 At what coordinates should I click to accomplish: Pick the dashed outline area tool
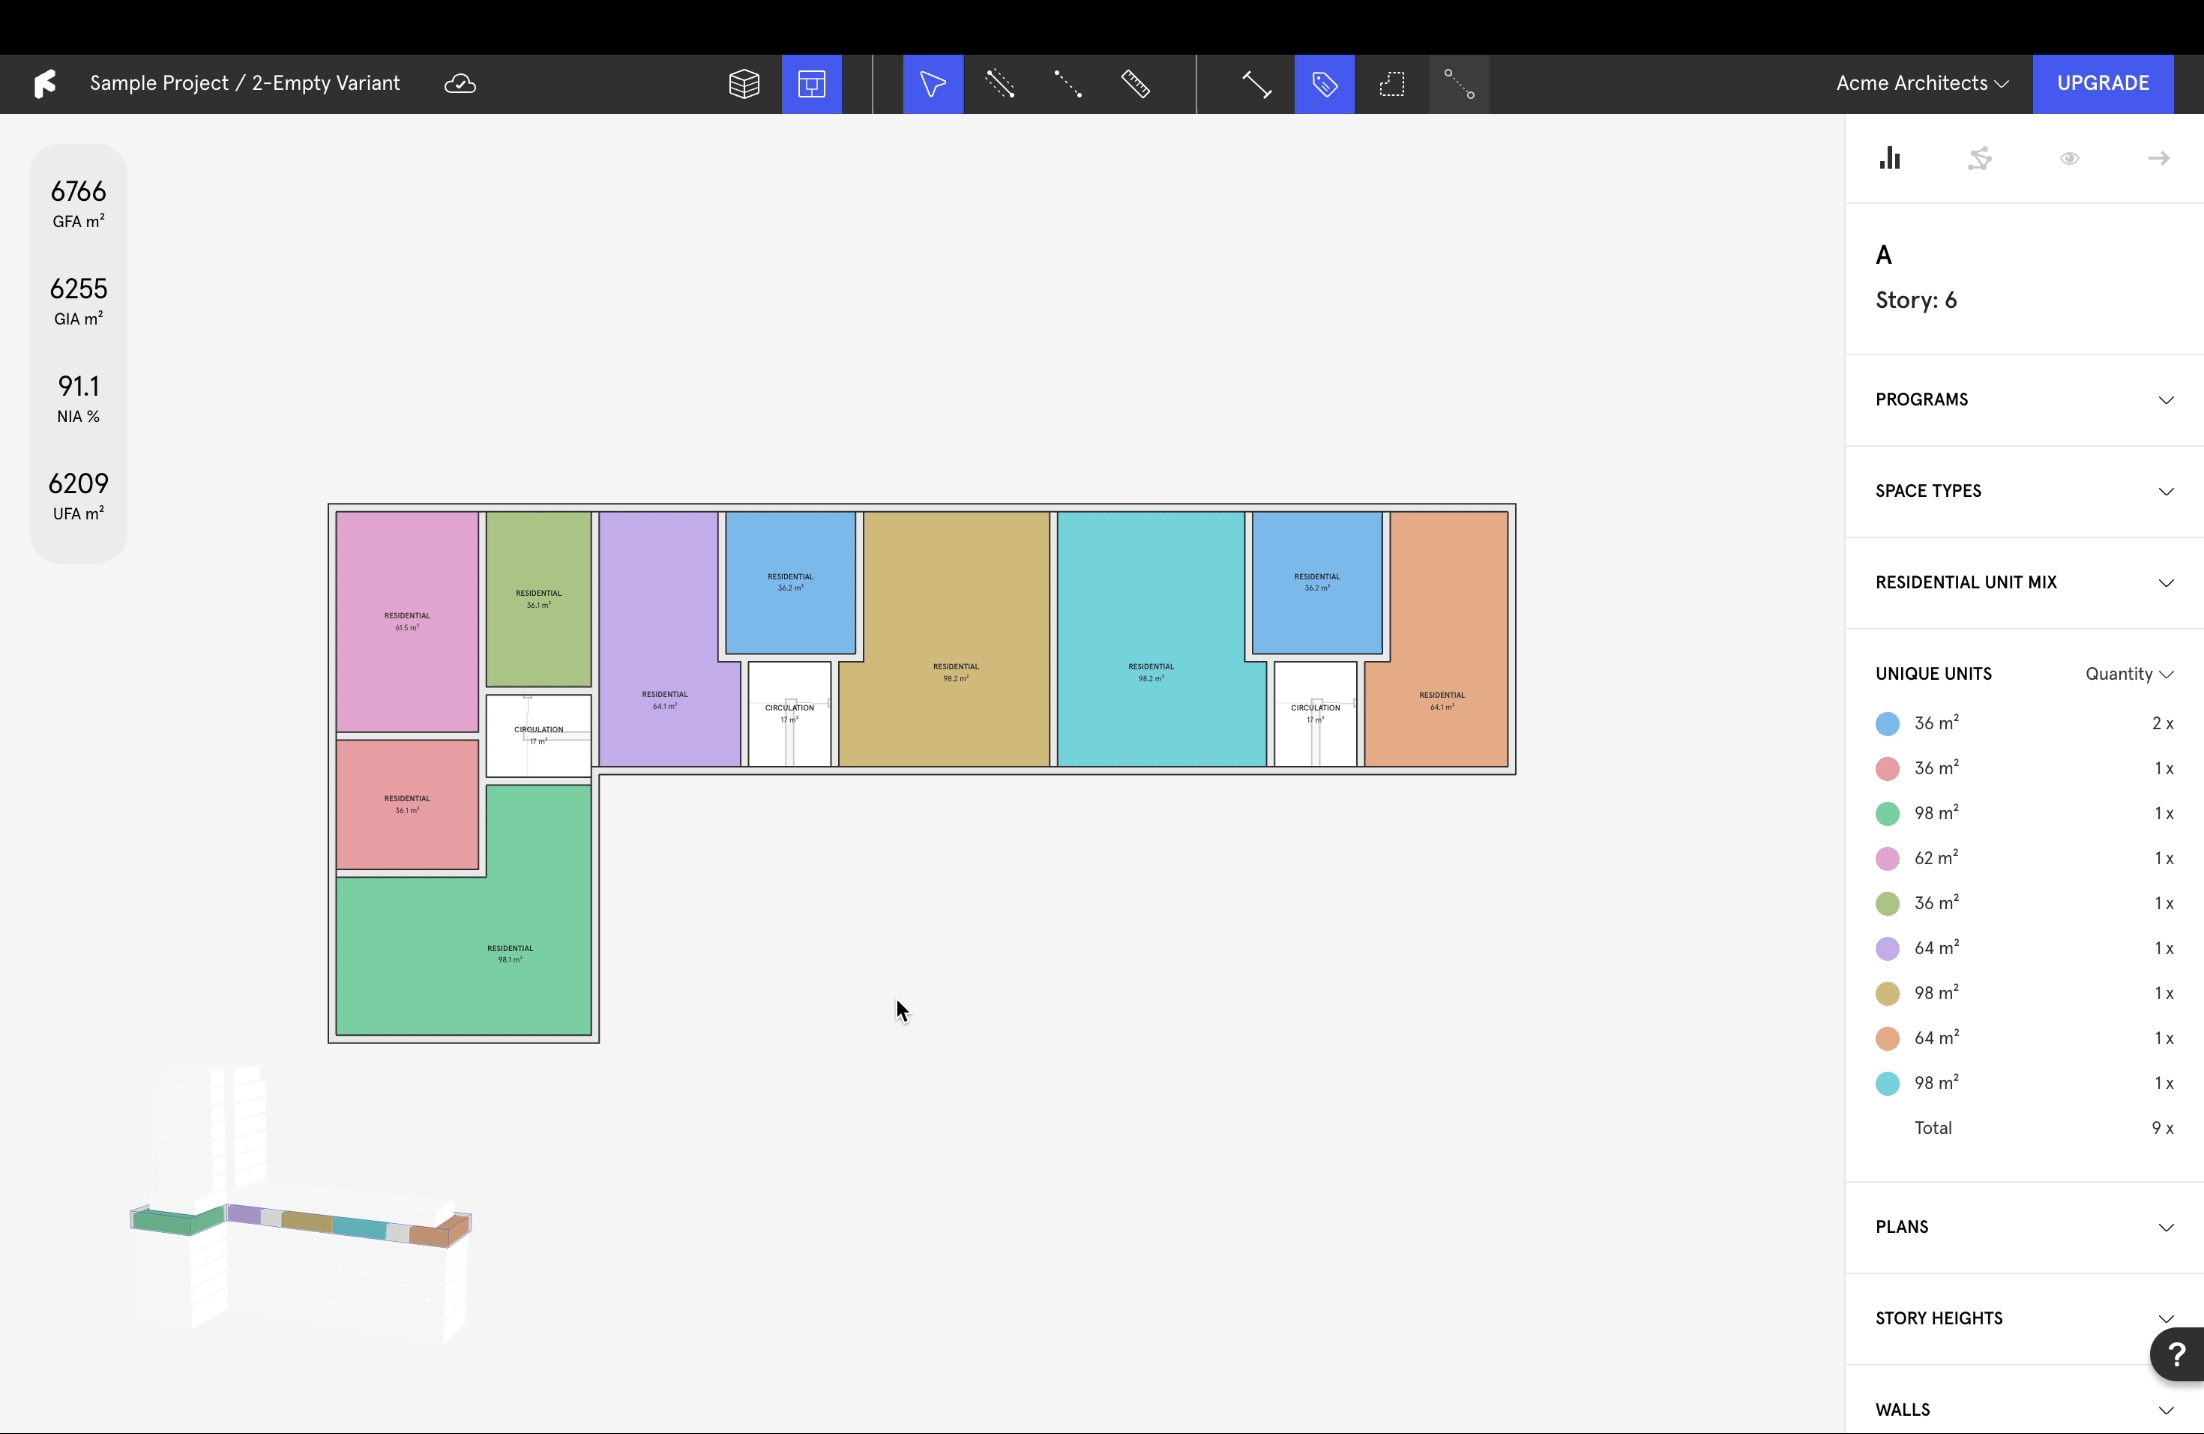[x=1391, y=84]
